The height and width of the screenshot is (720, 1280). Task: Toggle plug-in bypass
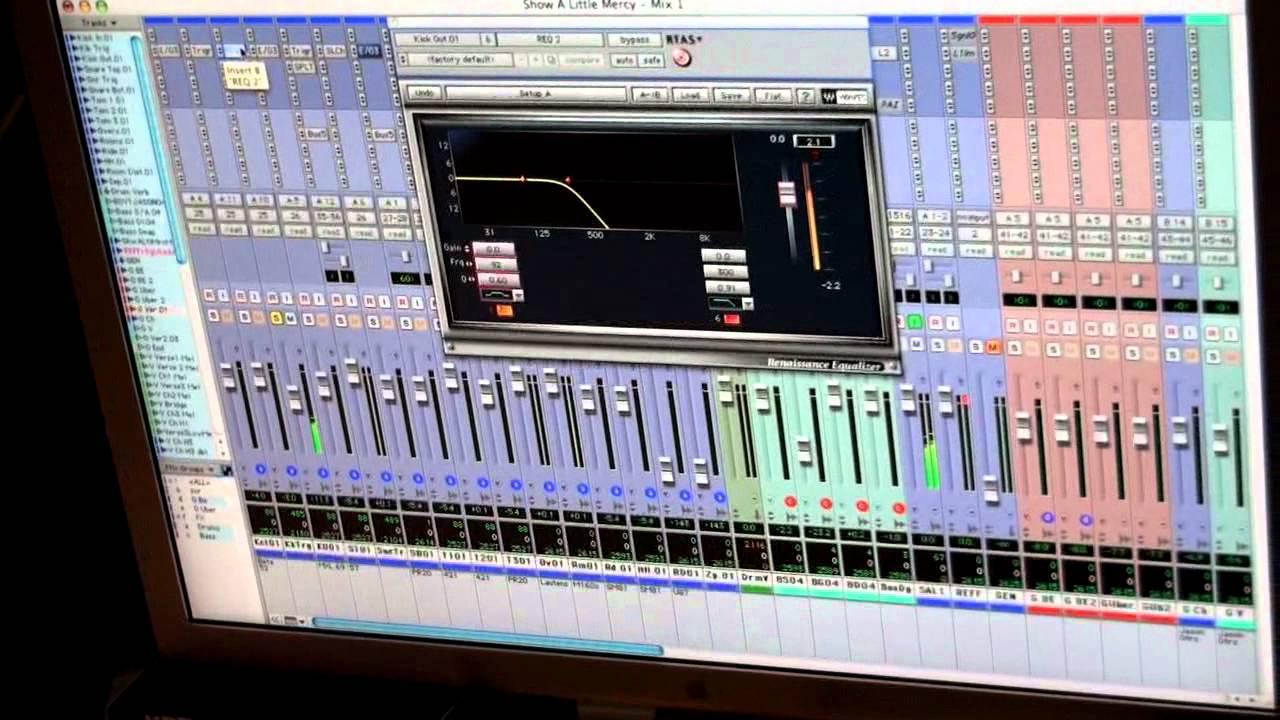tap(634, 40)
